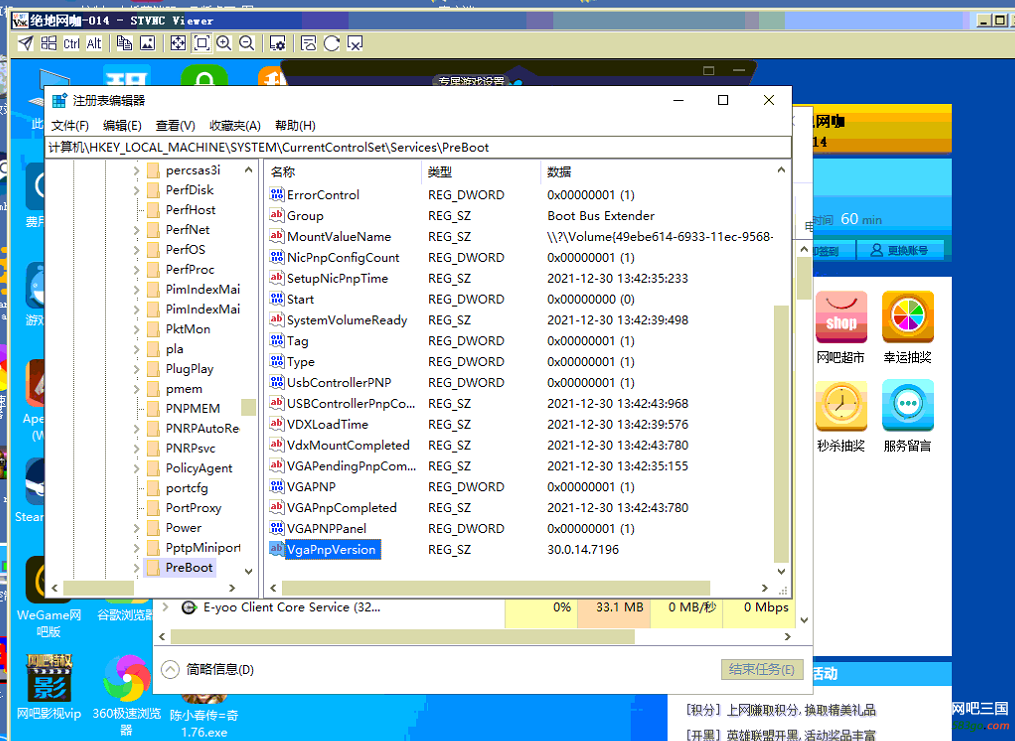
Task: Expand the Power tree node
Action: [x=136, y=528]
